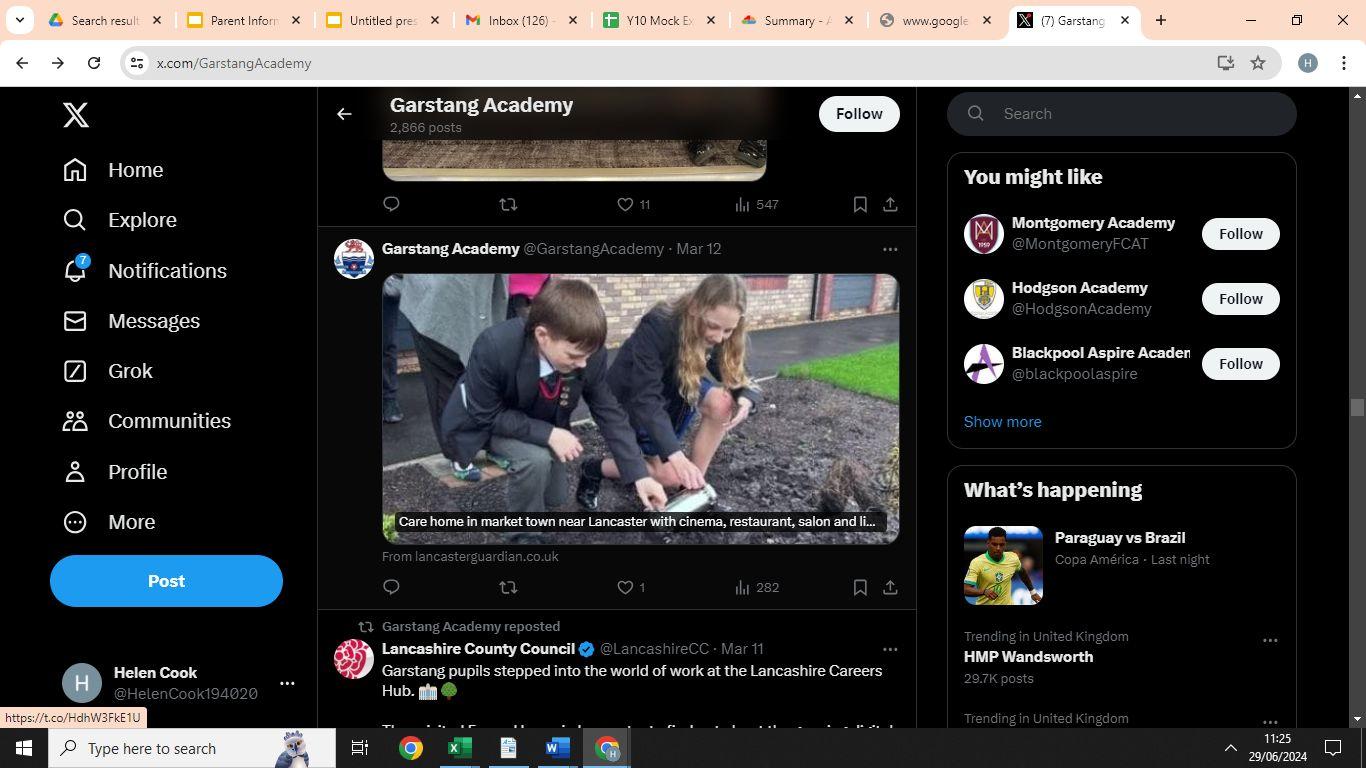This screenshot has height=768, width=1366.
Task: Switch to the Parent Information tab
Action: [243, 20]
